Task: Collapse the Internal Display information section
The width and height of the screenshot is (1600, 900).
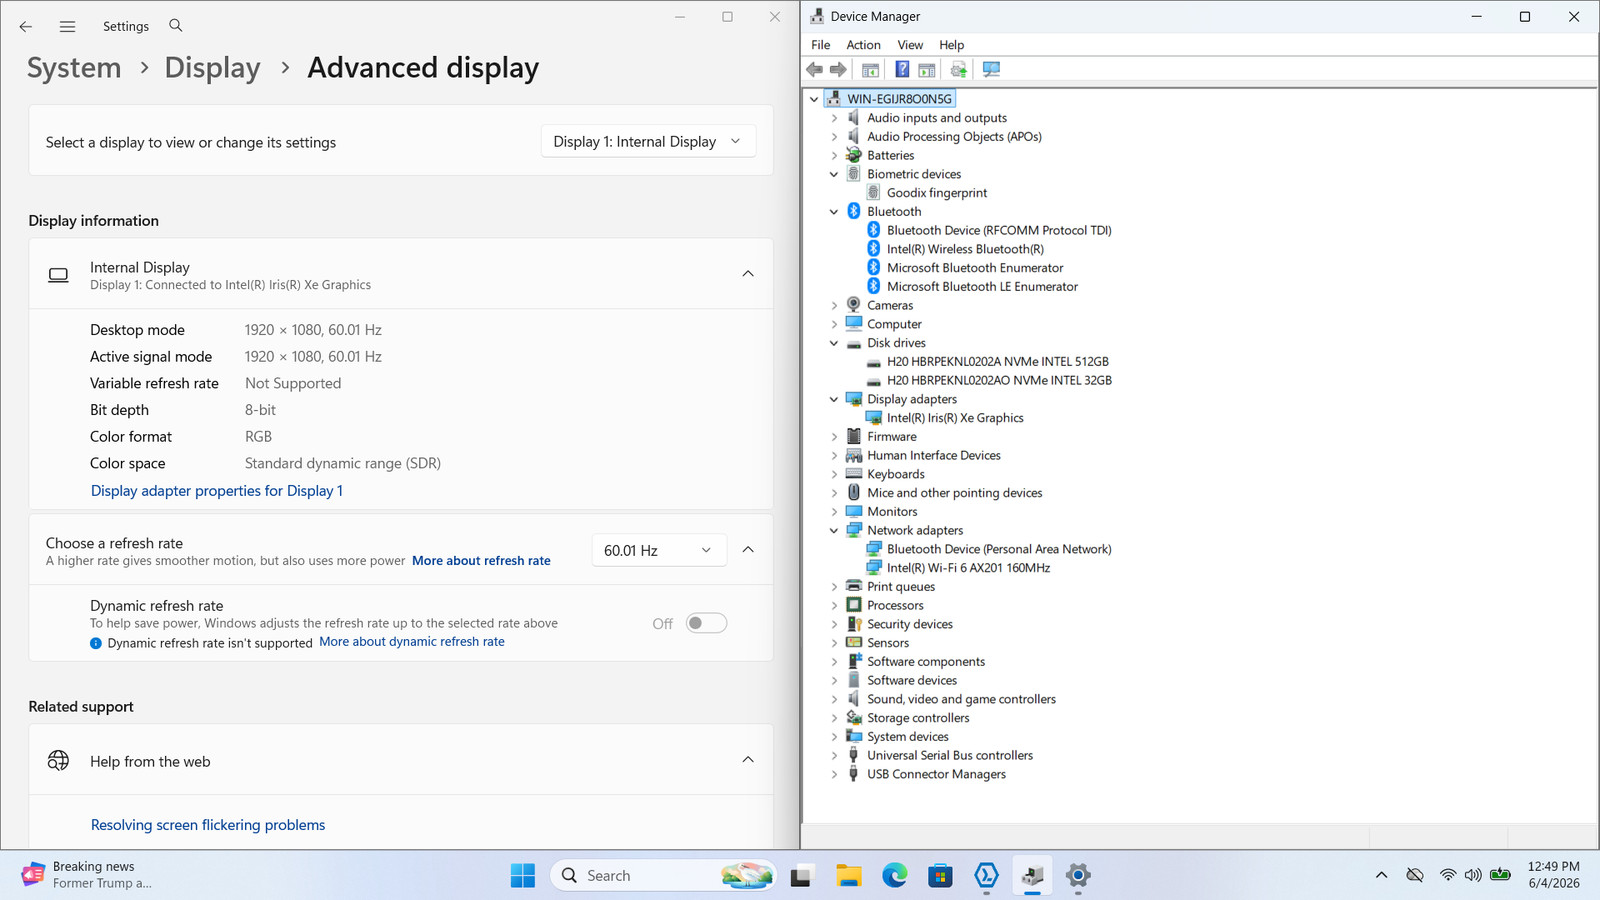Action: tap(748, 273)
